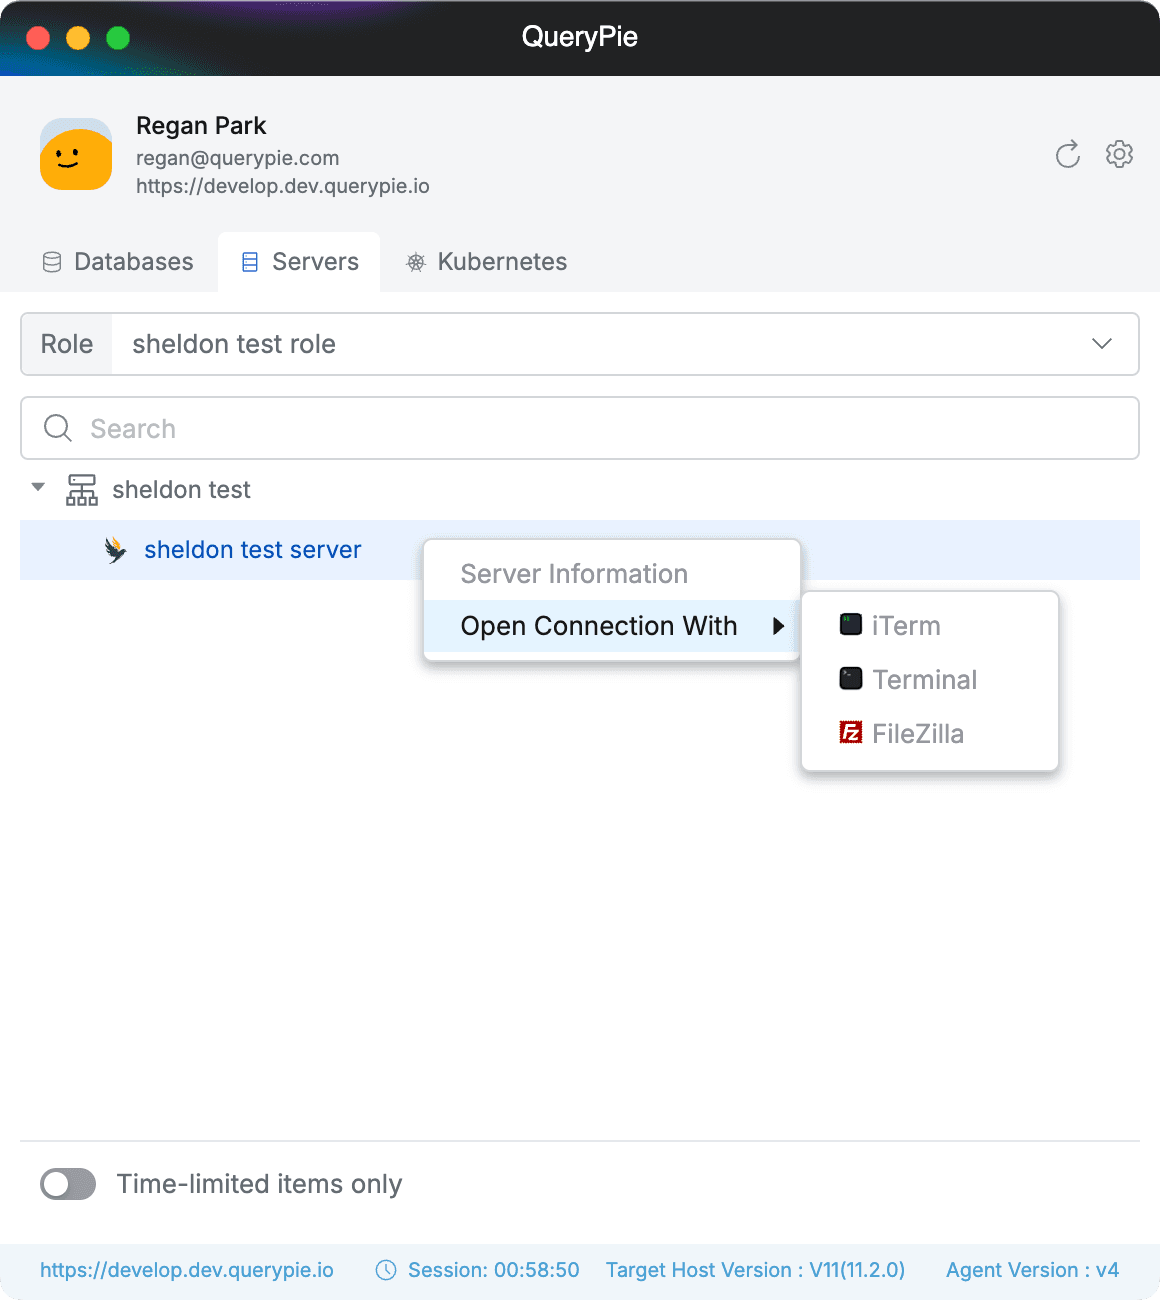The height and width of the screenshot is (1300, 1160).
Task: Open settings via the gear icon
Action: tap(1119, 154)
